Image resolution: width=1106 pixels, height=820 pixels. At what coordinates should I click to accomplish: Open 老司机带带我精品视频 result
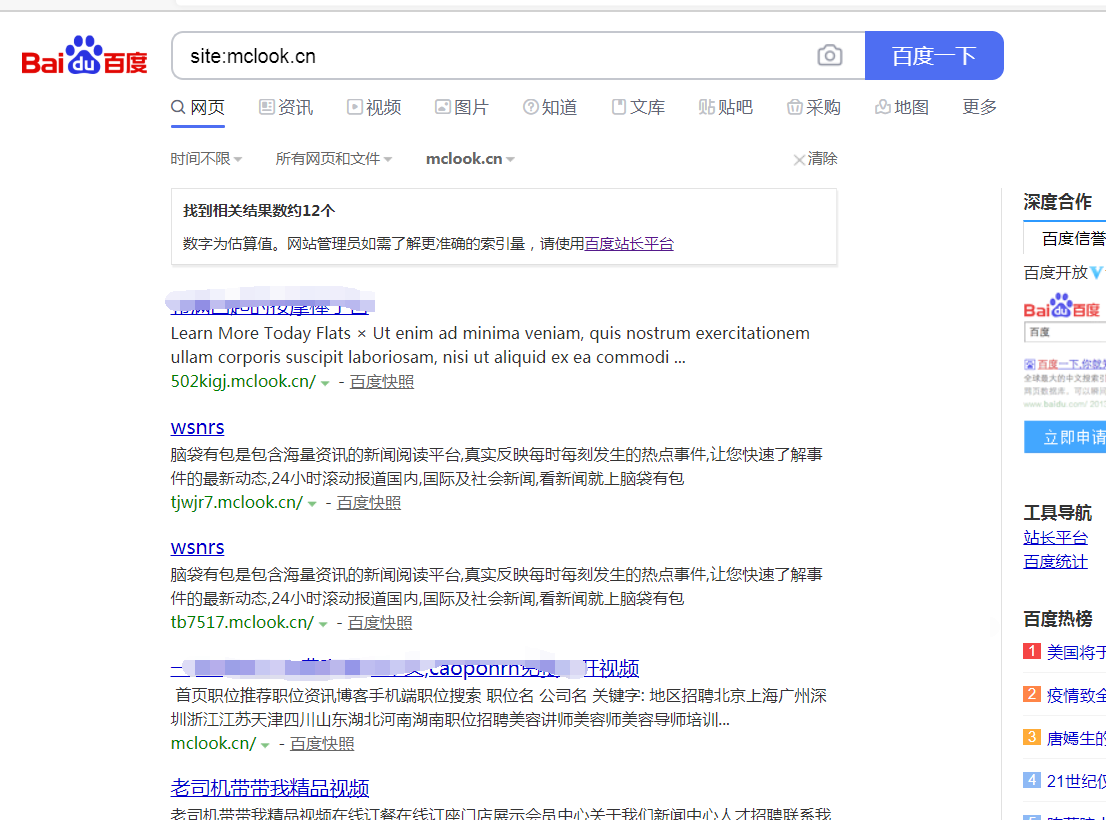pos(270,788)
